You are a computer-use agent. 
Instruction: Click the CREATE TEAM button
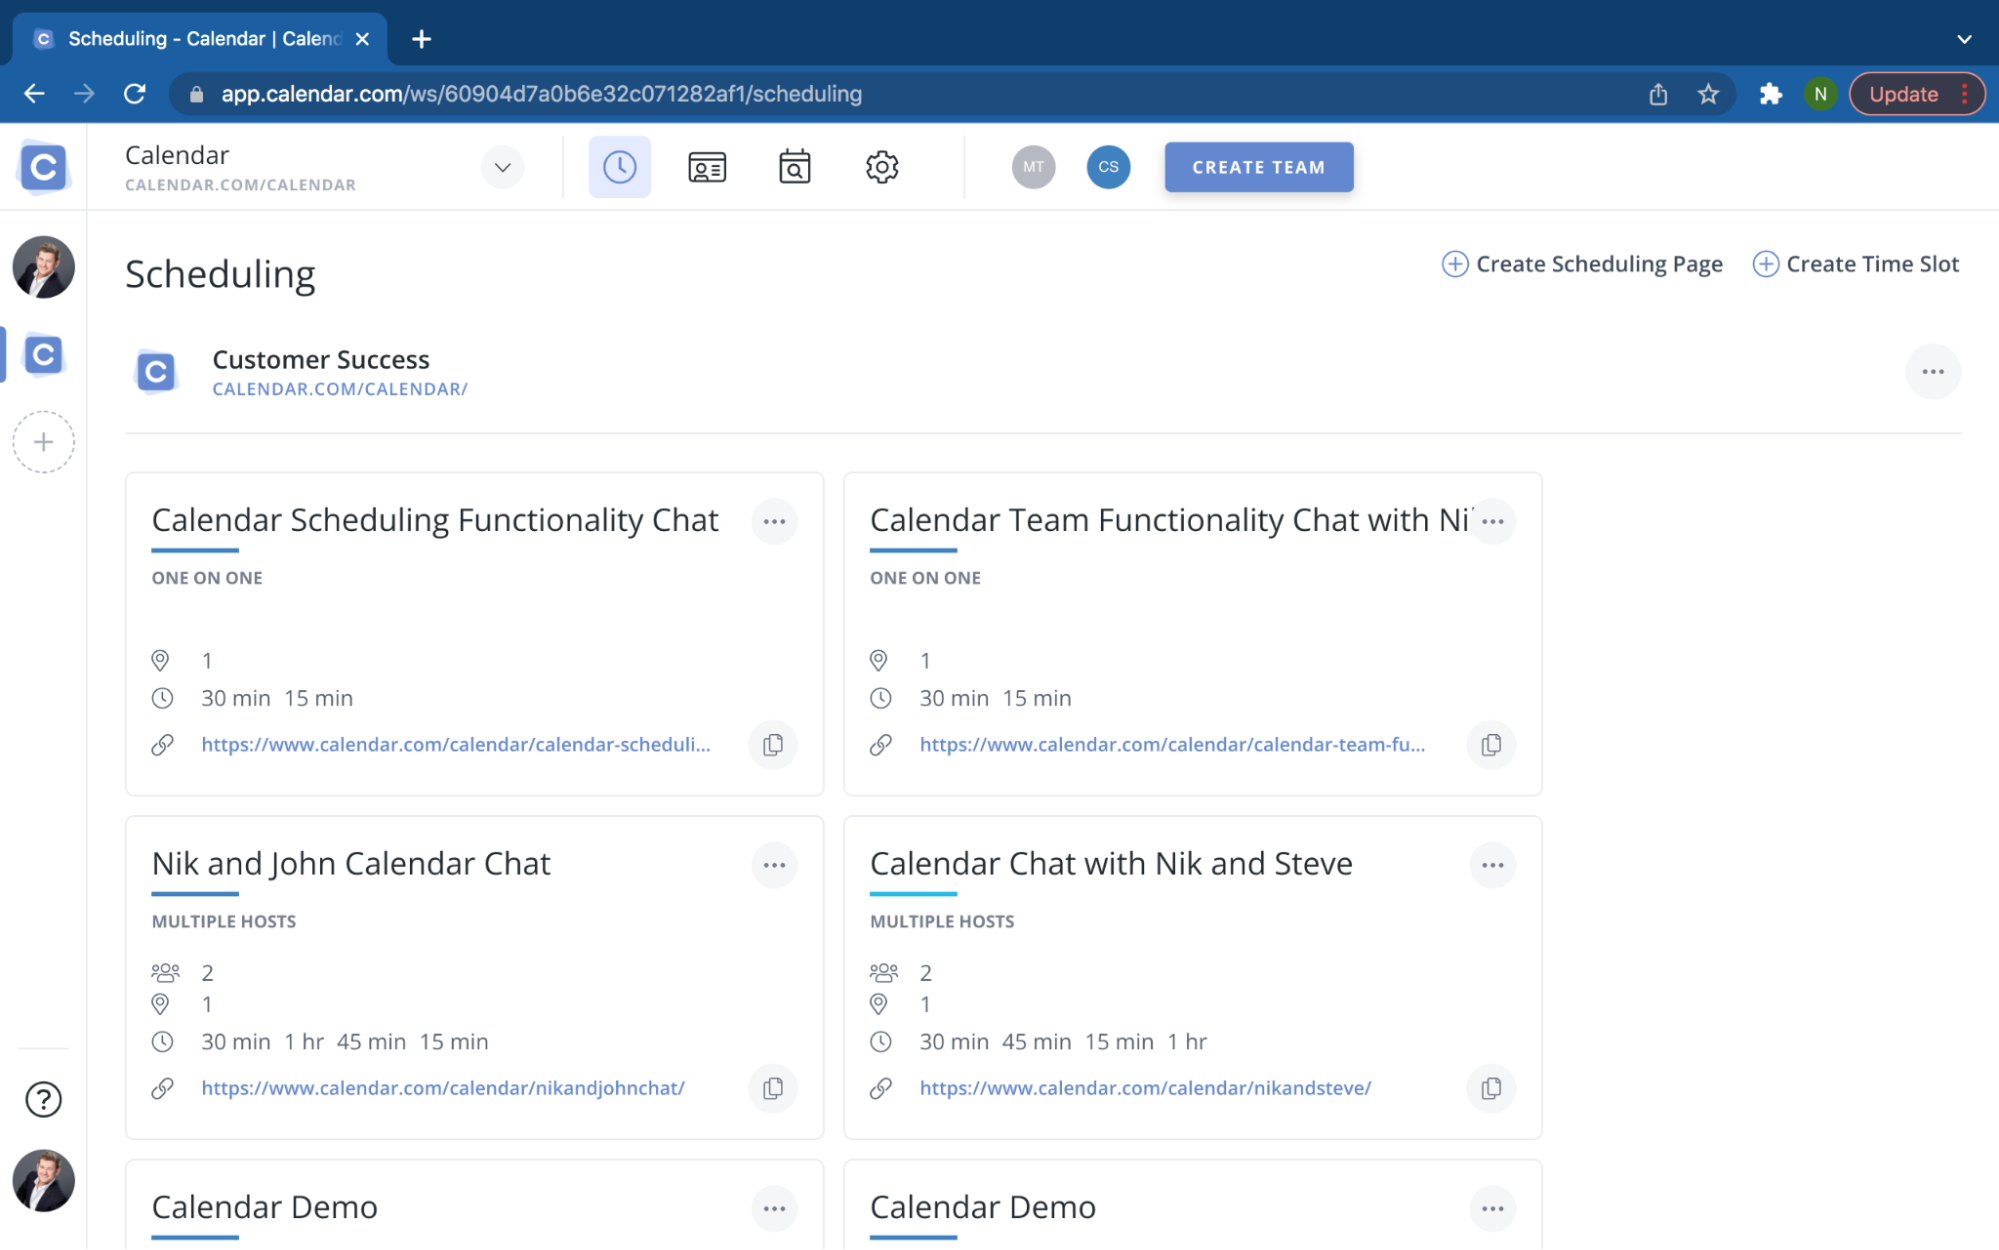click(x=1258, y=167)
